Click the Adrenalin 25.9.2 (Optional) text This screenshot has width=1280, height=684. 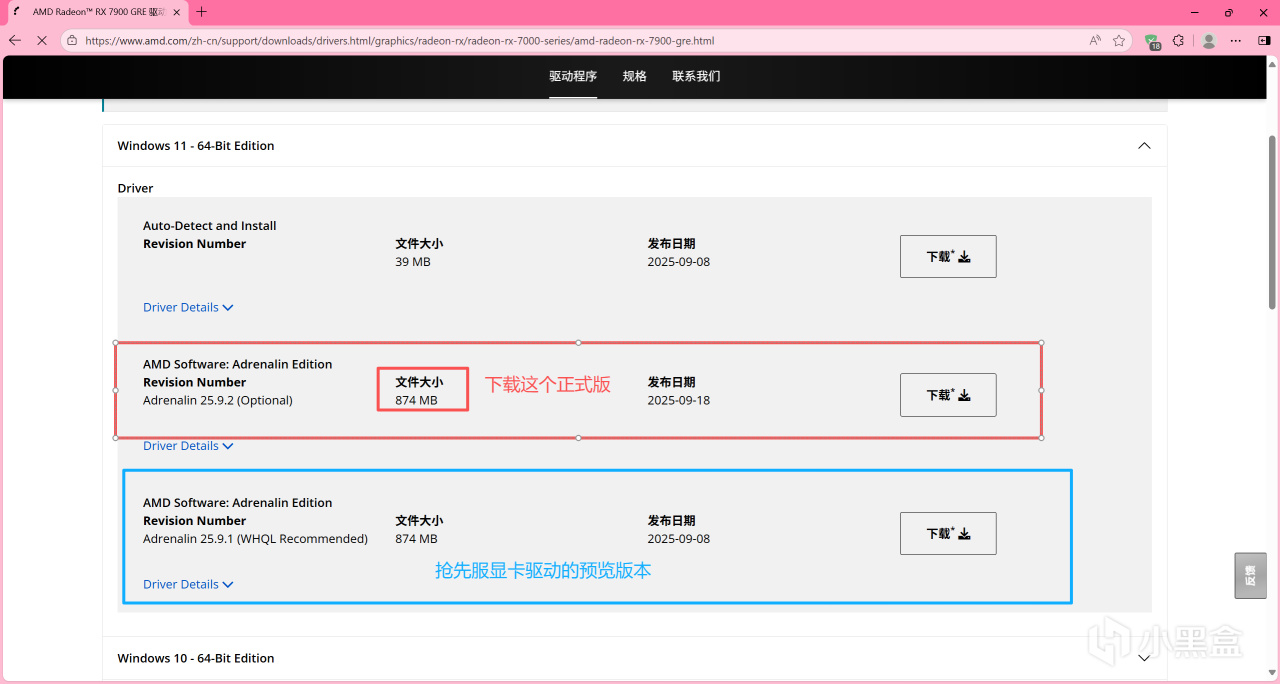point(218,400)
